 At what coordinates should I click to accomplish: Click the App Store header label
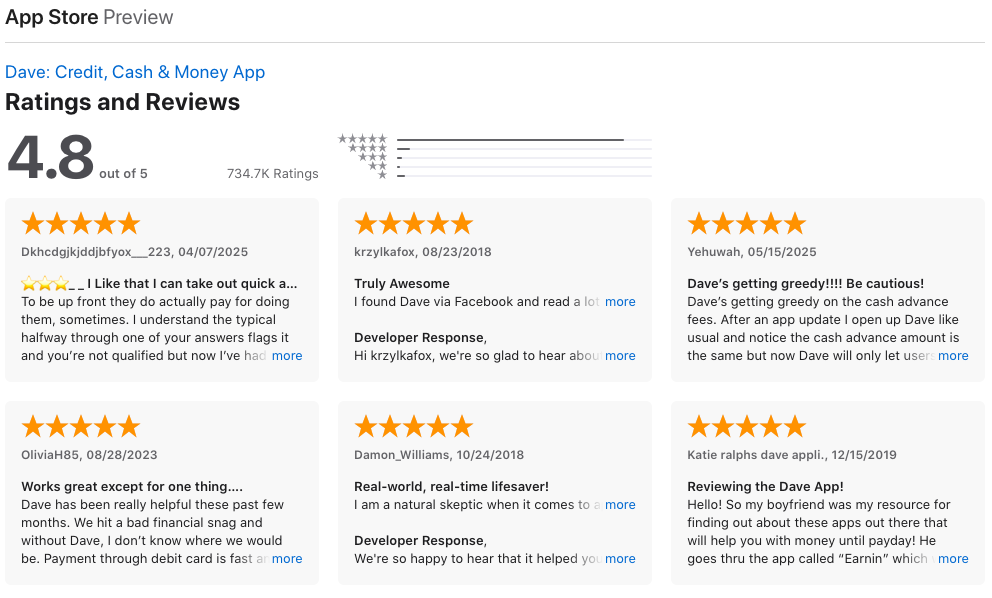51,17
